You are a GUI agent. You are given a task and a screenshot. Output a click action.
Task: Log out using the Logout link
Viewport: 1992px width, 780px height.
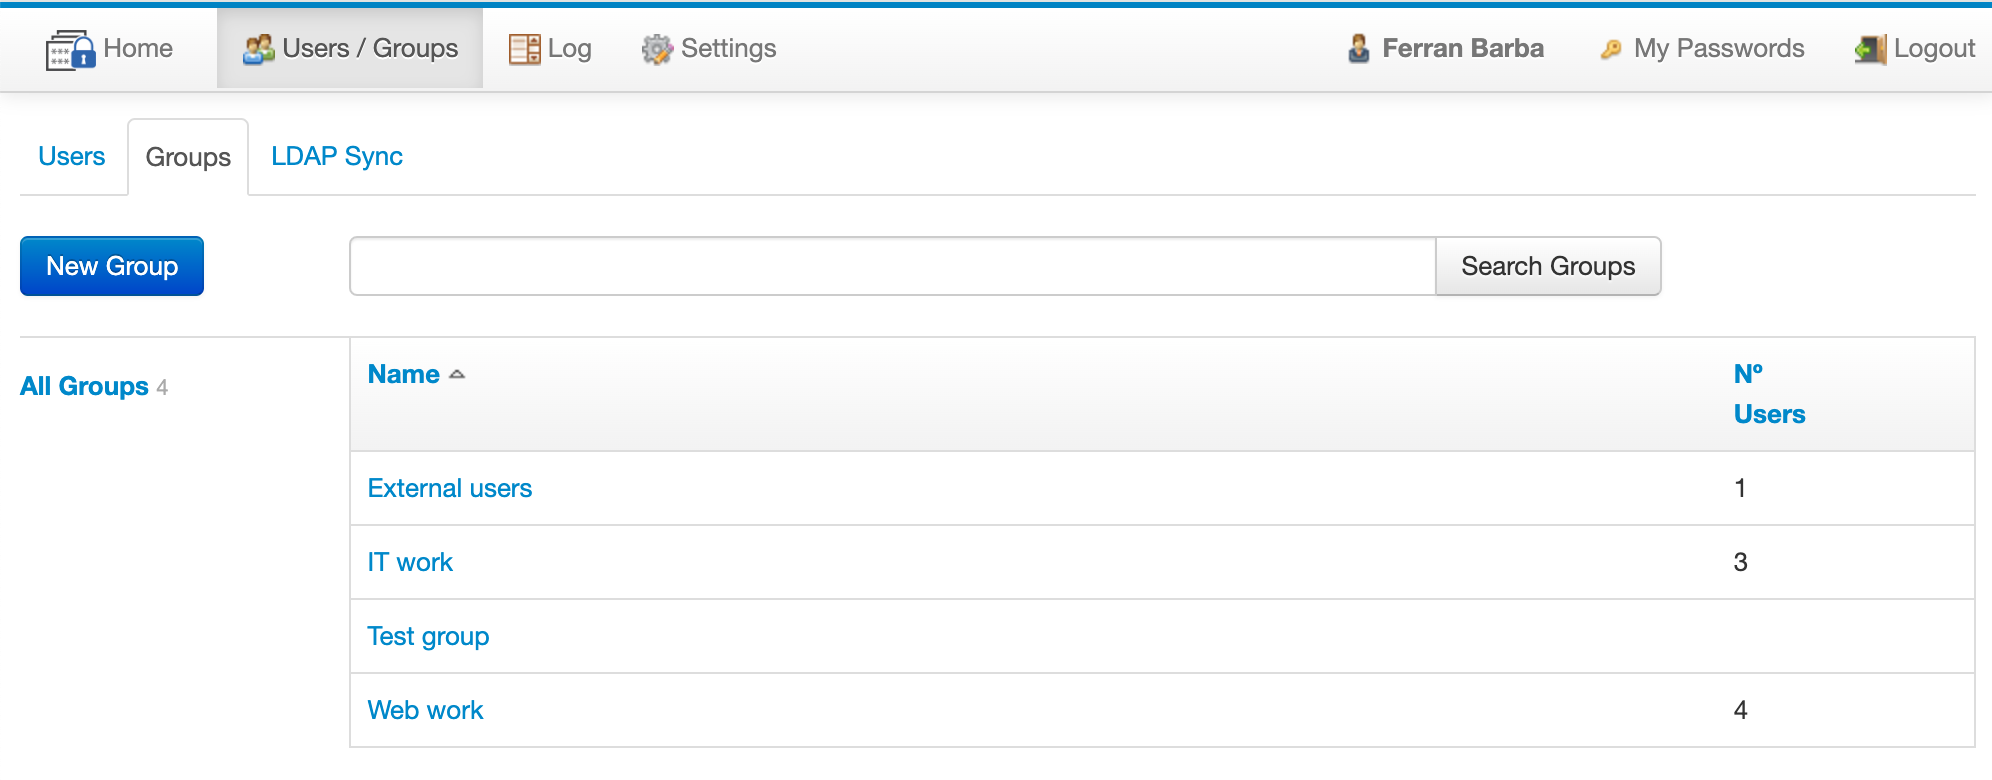point(1915,48)
